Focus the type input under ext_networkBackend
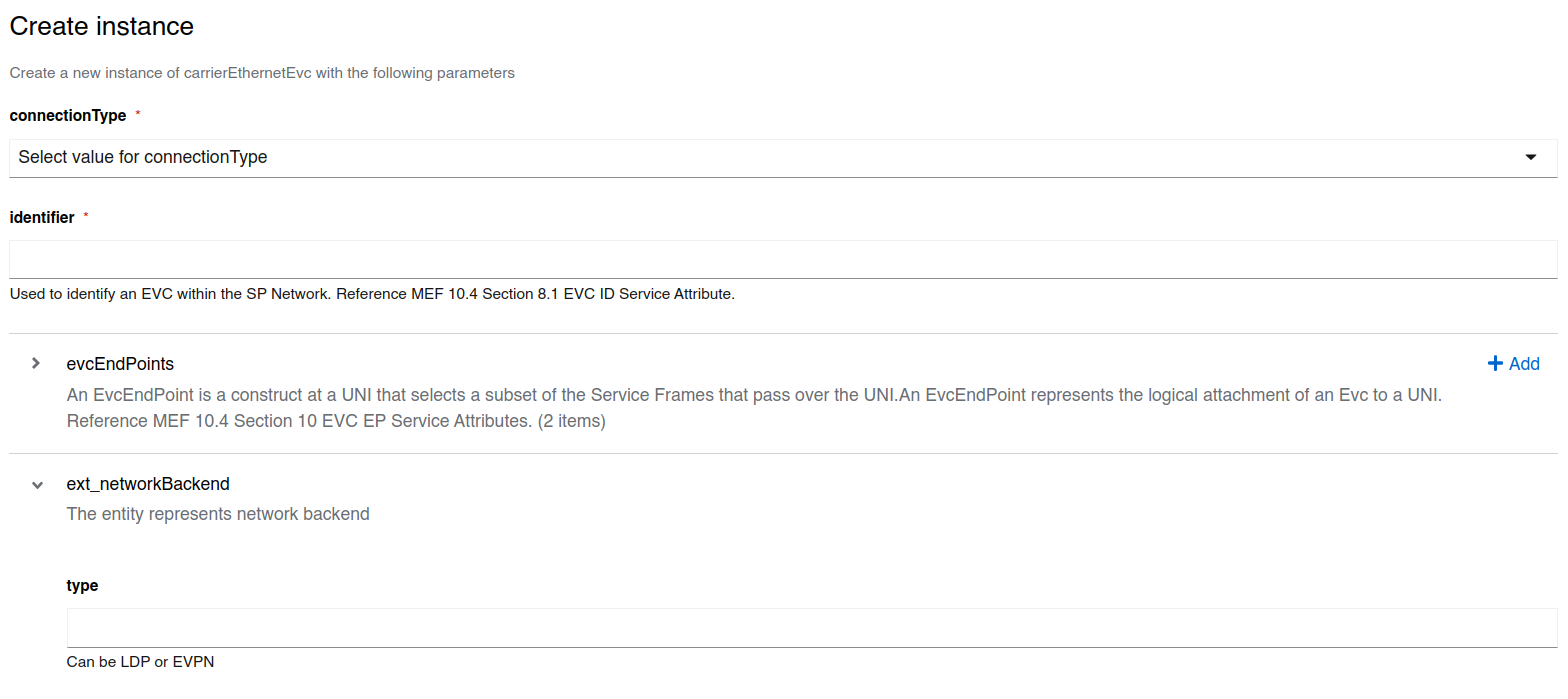This screenshot has height=699, width=1568. tap(700, 626)
